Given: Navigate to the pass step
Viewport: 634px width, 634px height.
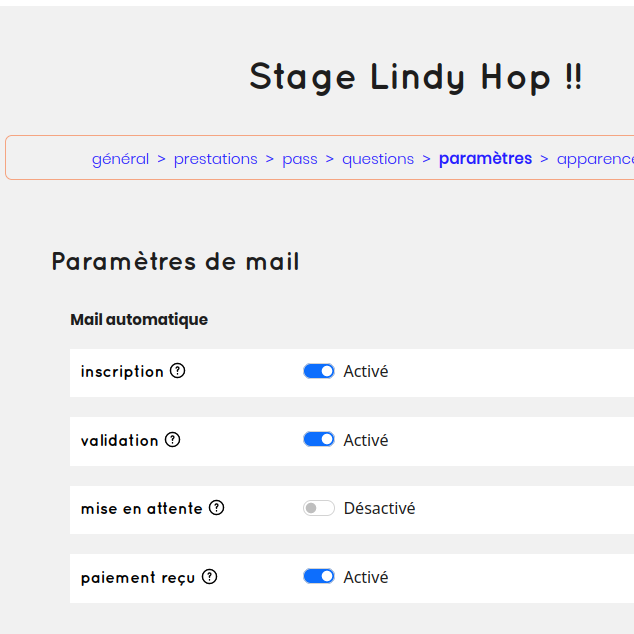Looking at the screenshot, I should point(299,159).
